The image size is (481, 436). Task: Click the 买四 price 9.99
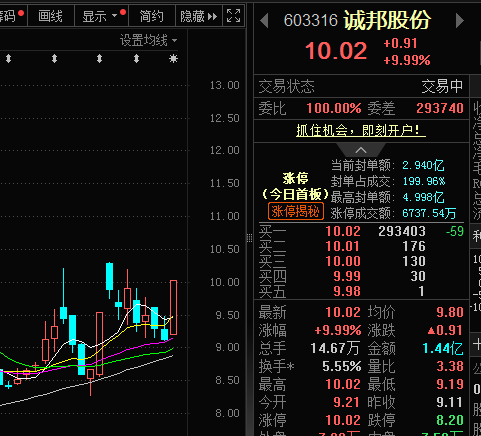[347, 276]
